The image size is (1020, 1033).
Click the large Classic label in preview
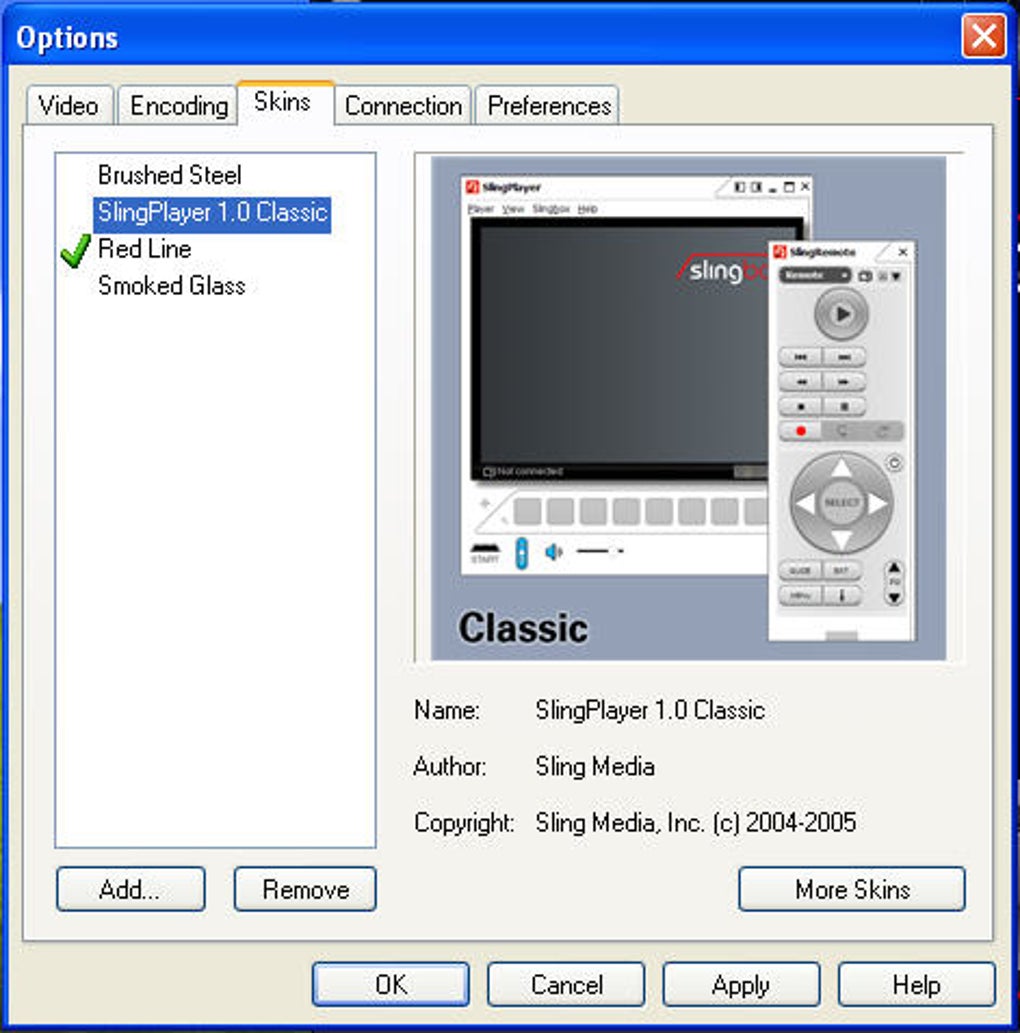click(523, 627)
